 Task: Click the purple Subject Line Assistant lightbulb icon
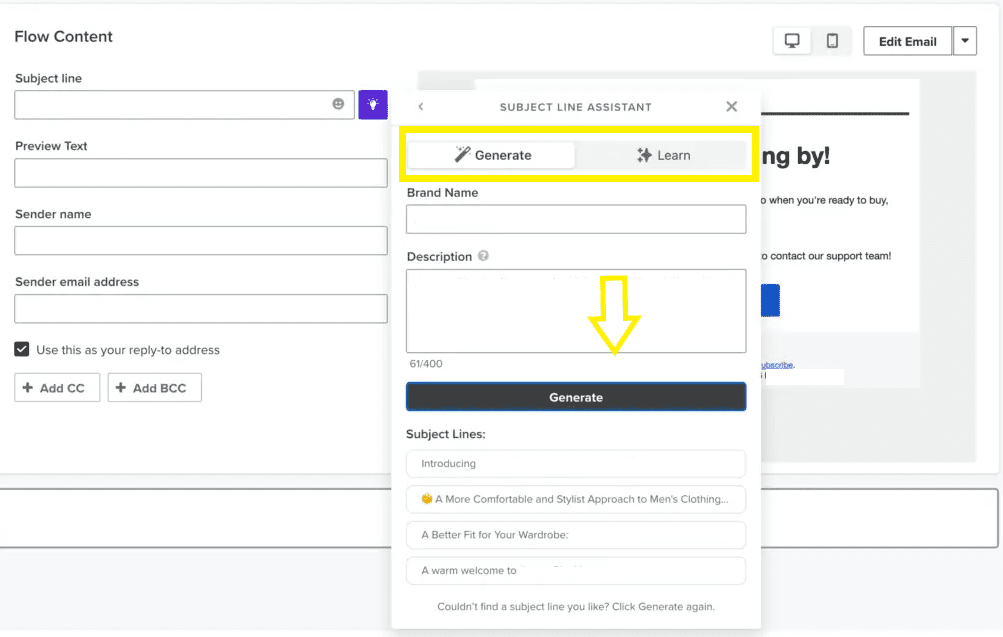pyautogui.click(x=373, y=104)
